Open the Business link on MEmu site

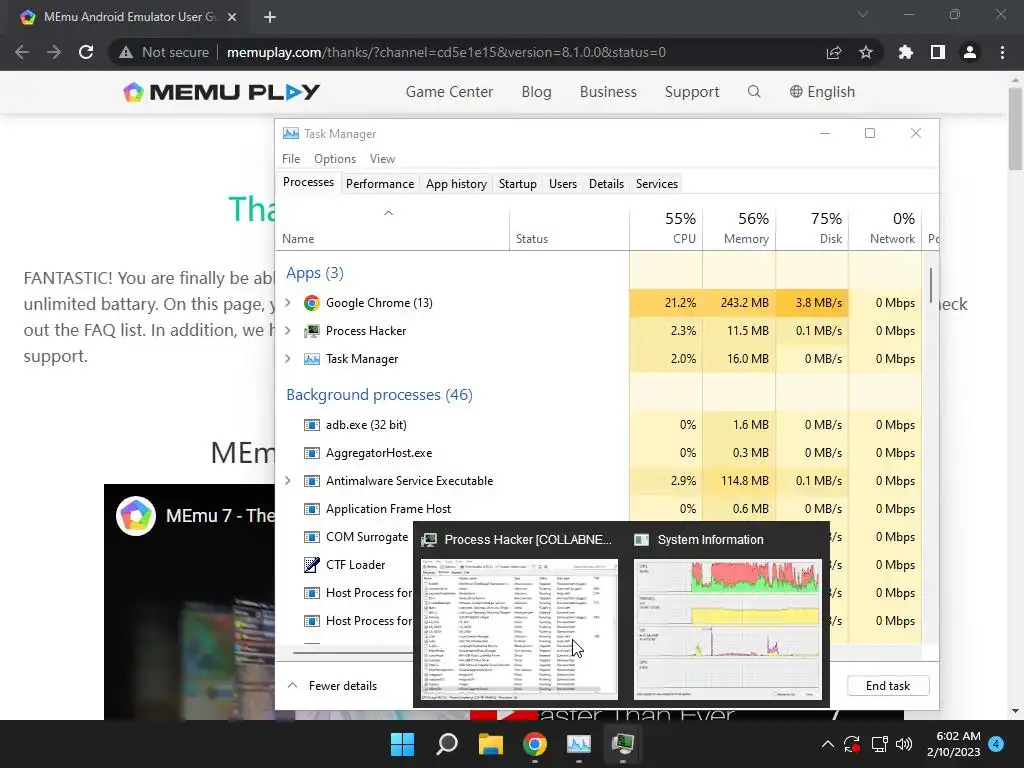click(608, 92)
